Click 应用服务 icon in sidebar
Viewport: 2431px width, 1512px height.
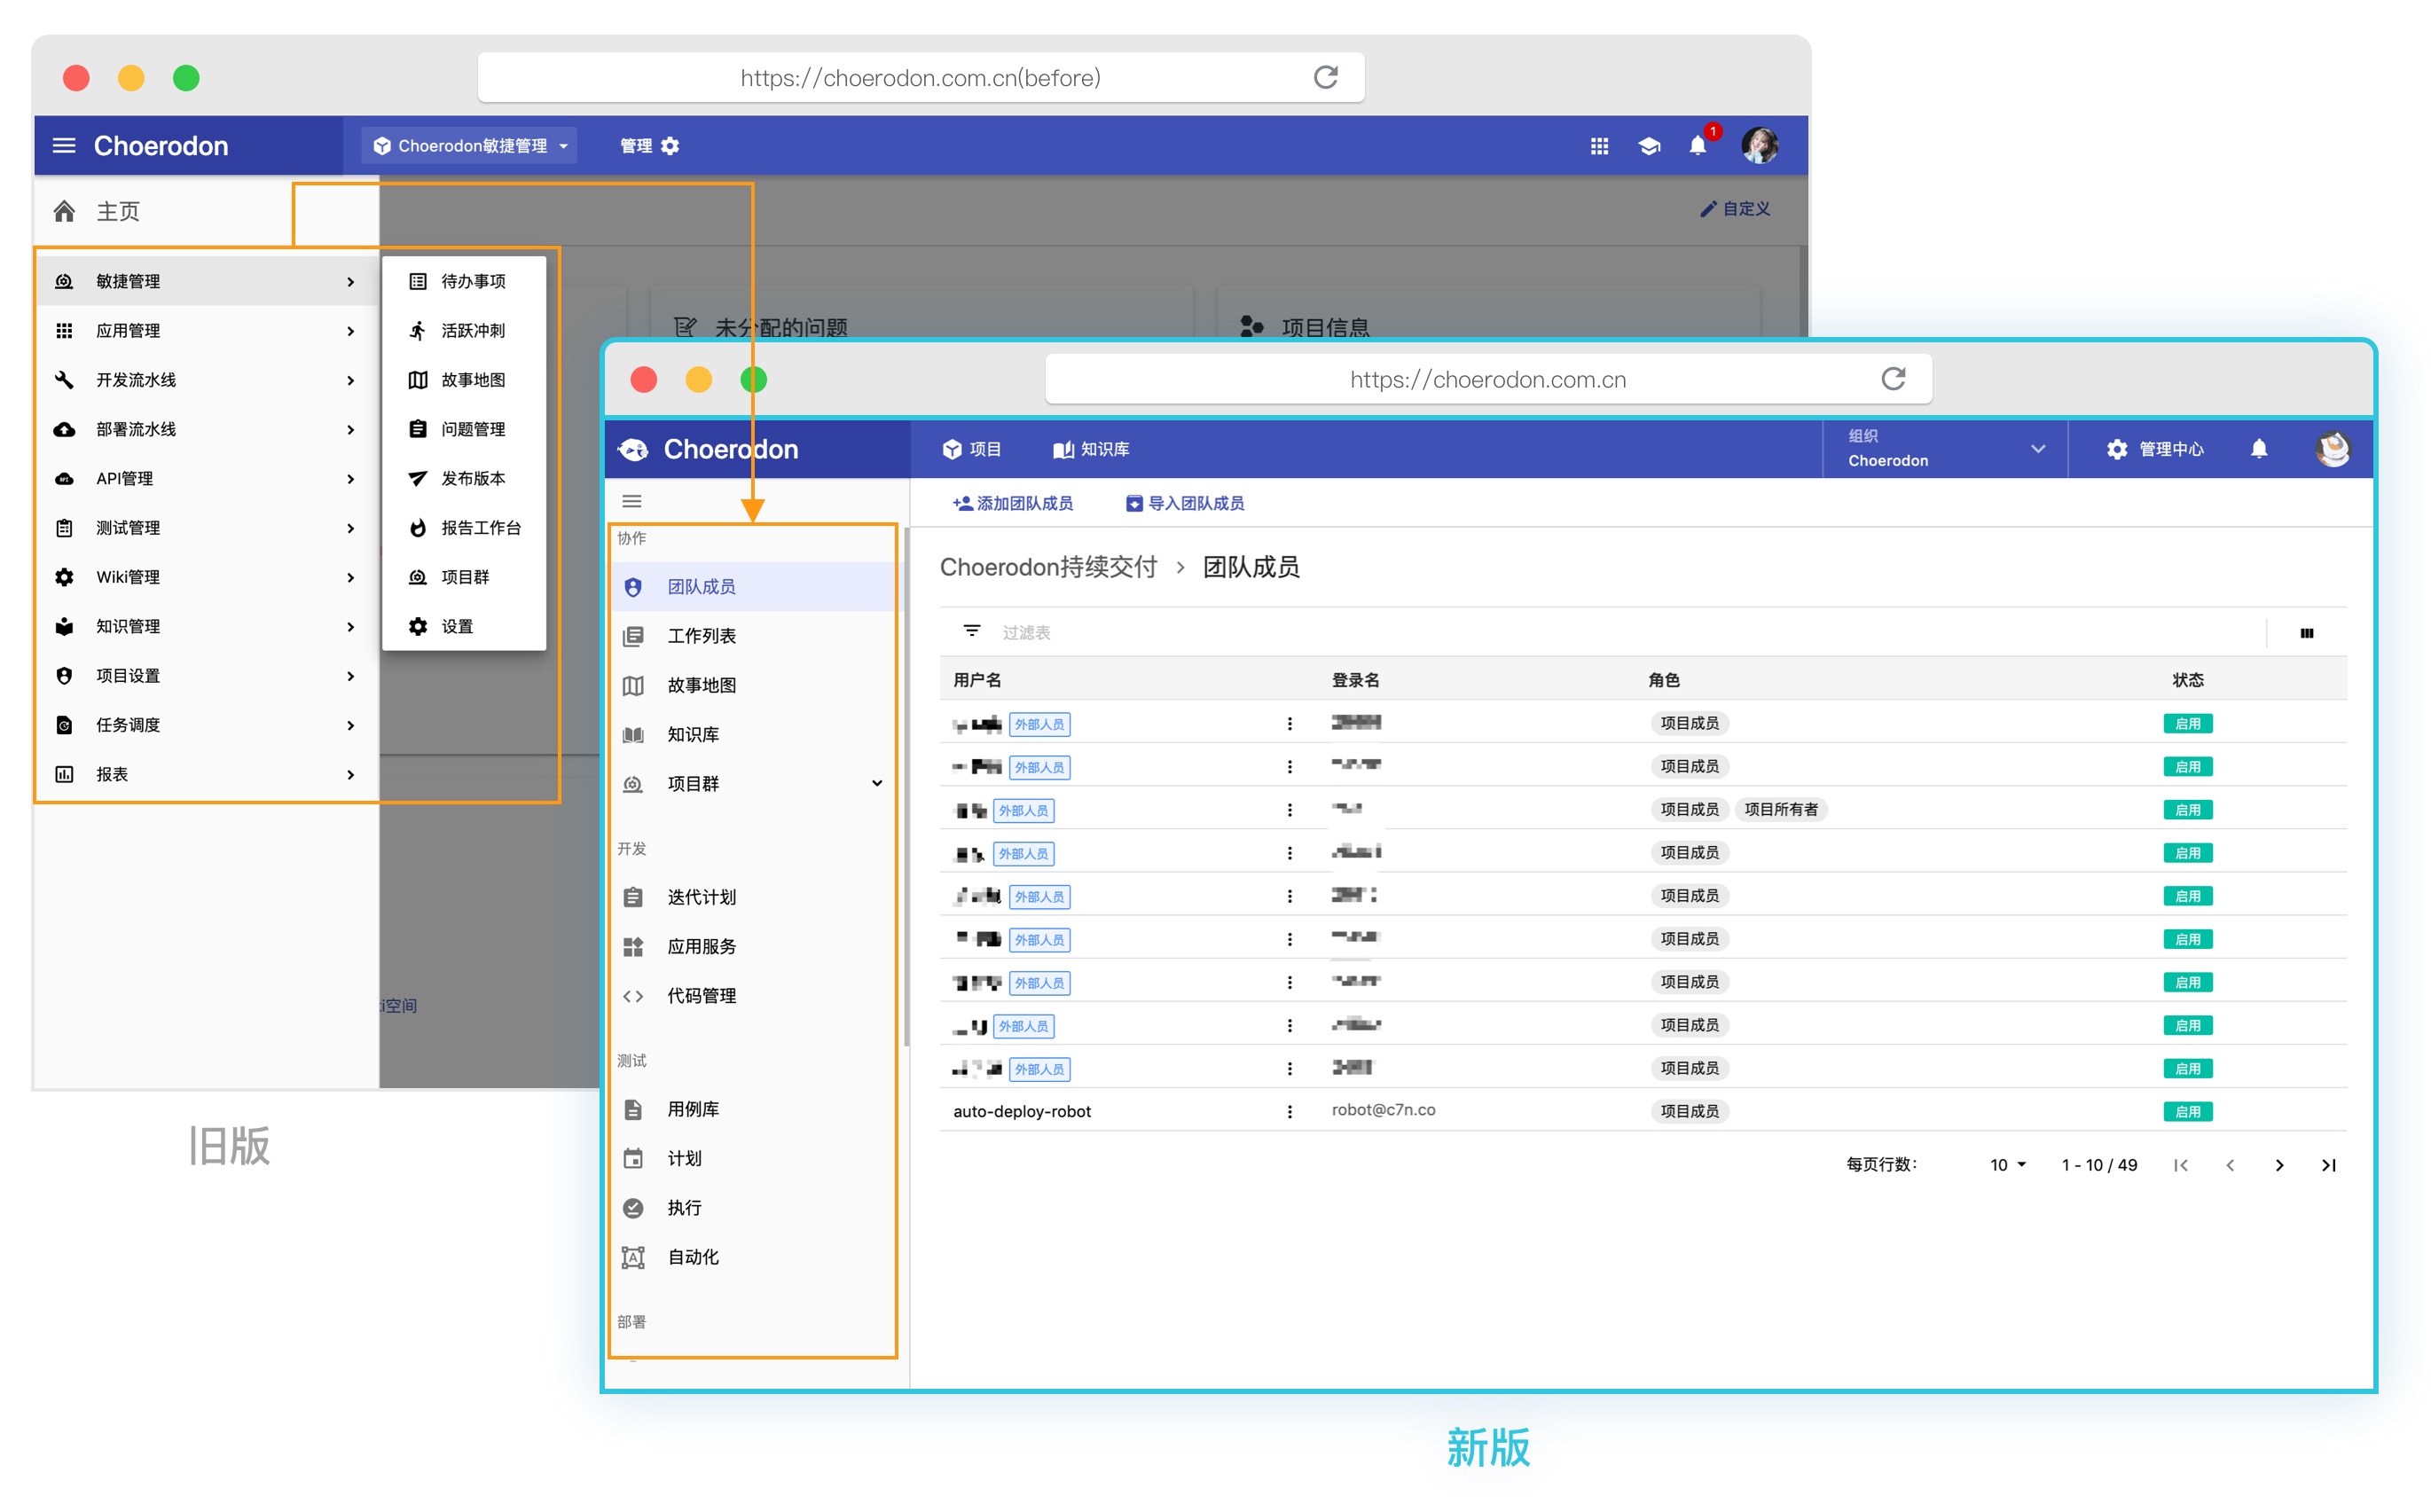633,946
